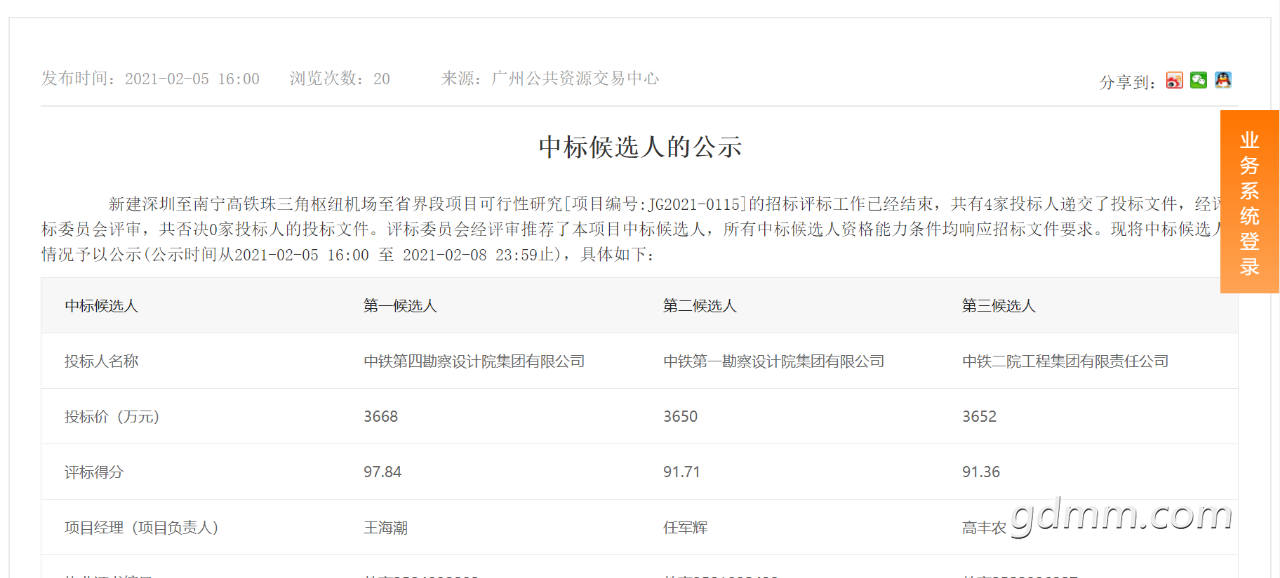Click the project manager name 高丰农
Viewport: 1280px width, 578px height.
click(x=984, y=528)
